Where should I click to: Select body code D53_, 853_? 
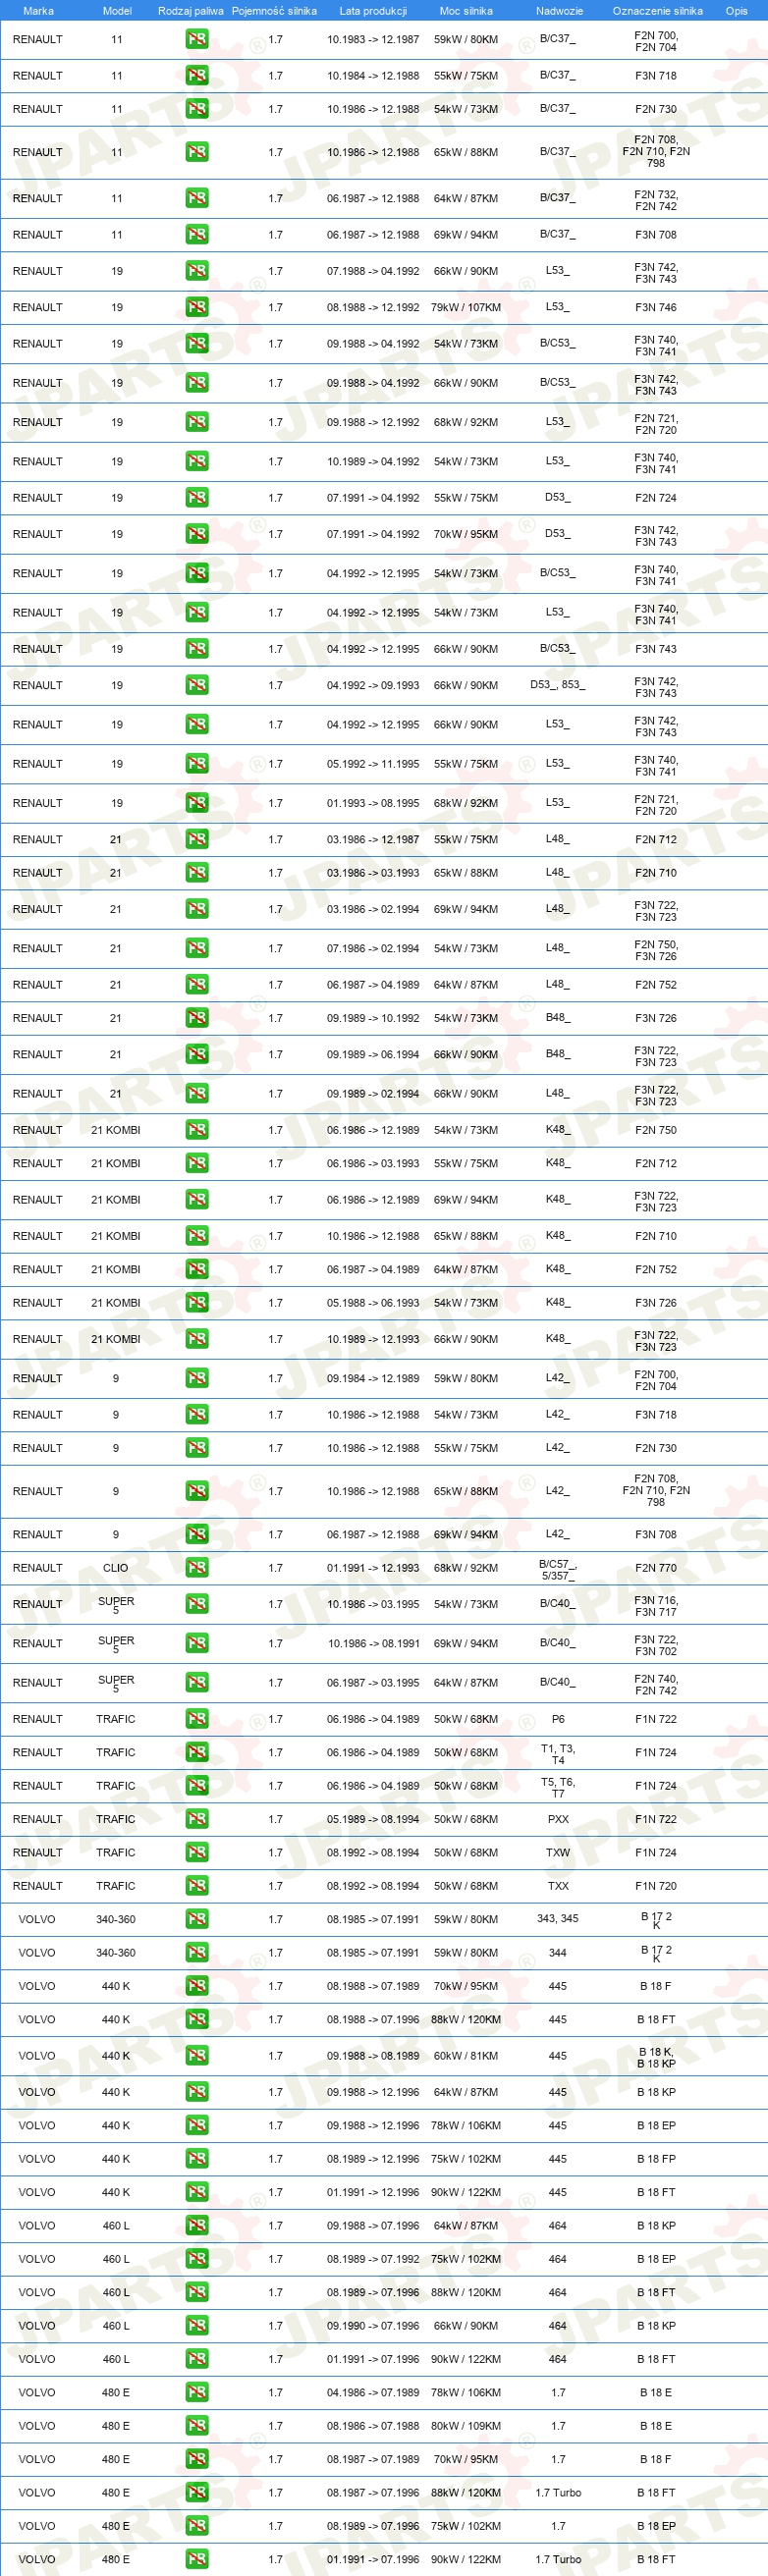pyautogui.click(x=558, y=685)
